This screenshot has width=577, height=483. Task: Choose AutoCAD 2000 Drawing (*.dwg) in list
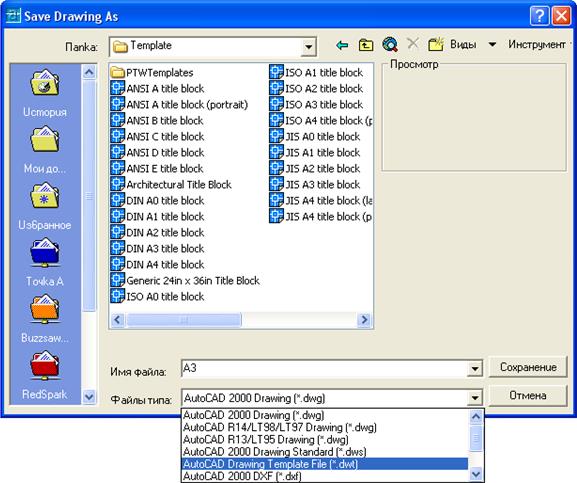pyautogui.click(x=325, y=415)
